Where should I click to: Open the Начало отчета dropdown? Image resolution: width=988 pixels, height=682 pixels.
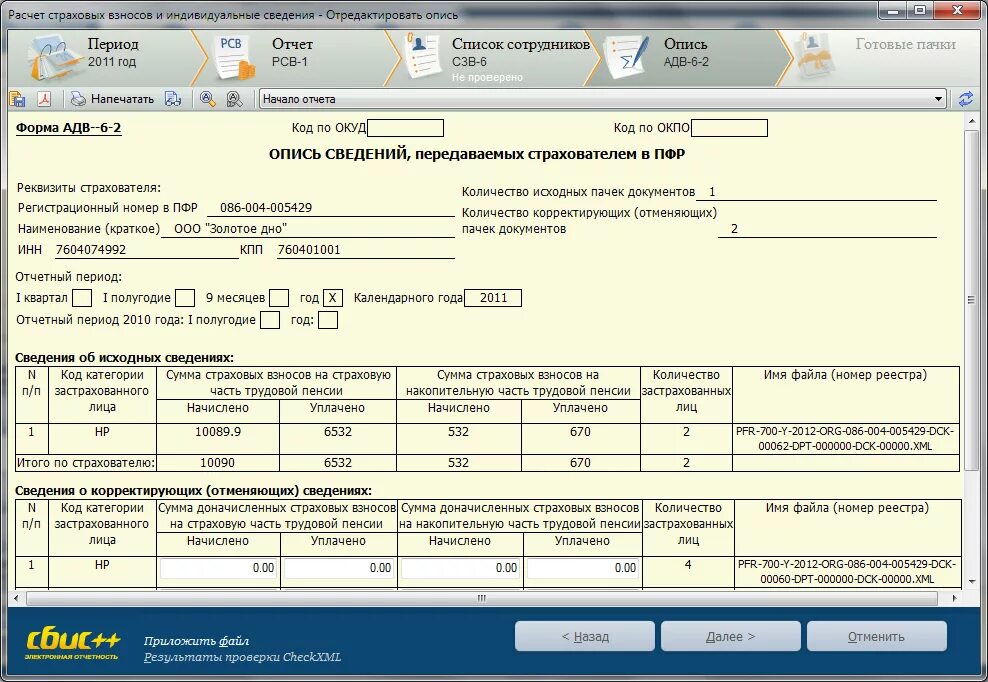point(938,99)
